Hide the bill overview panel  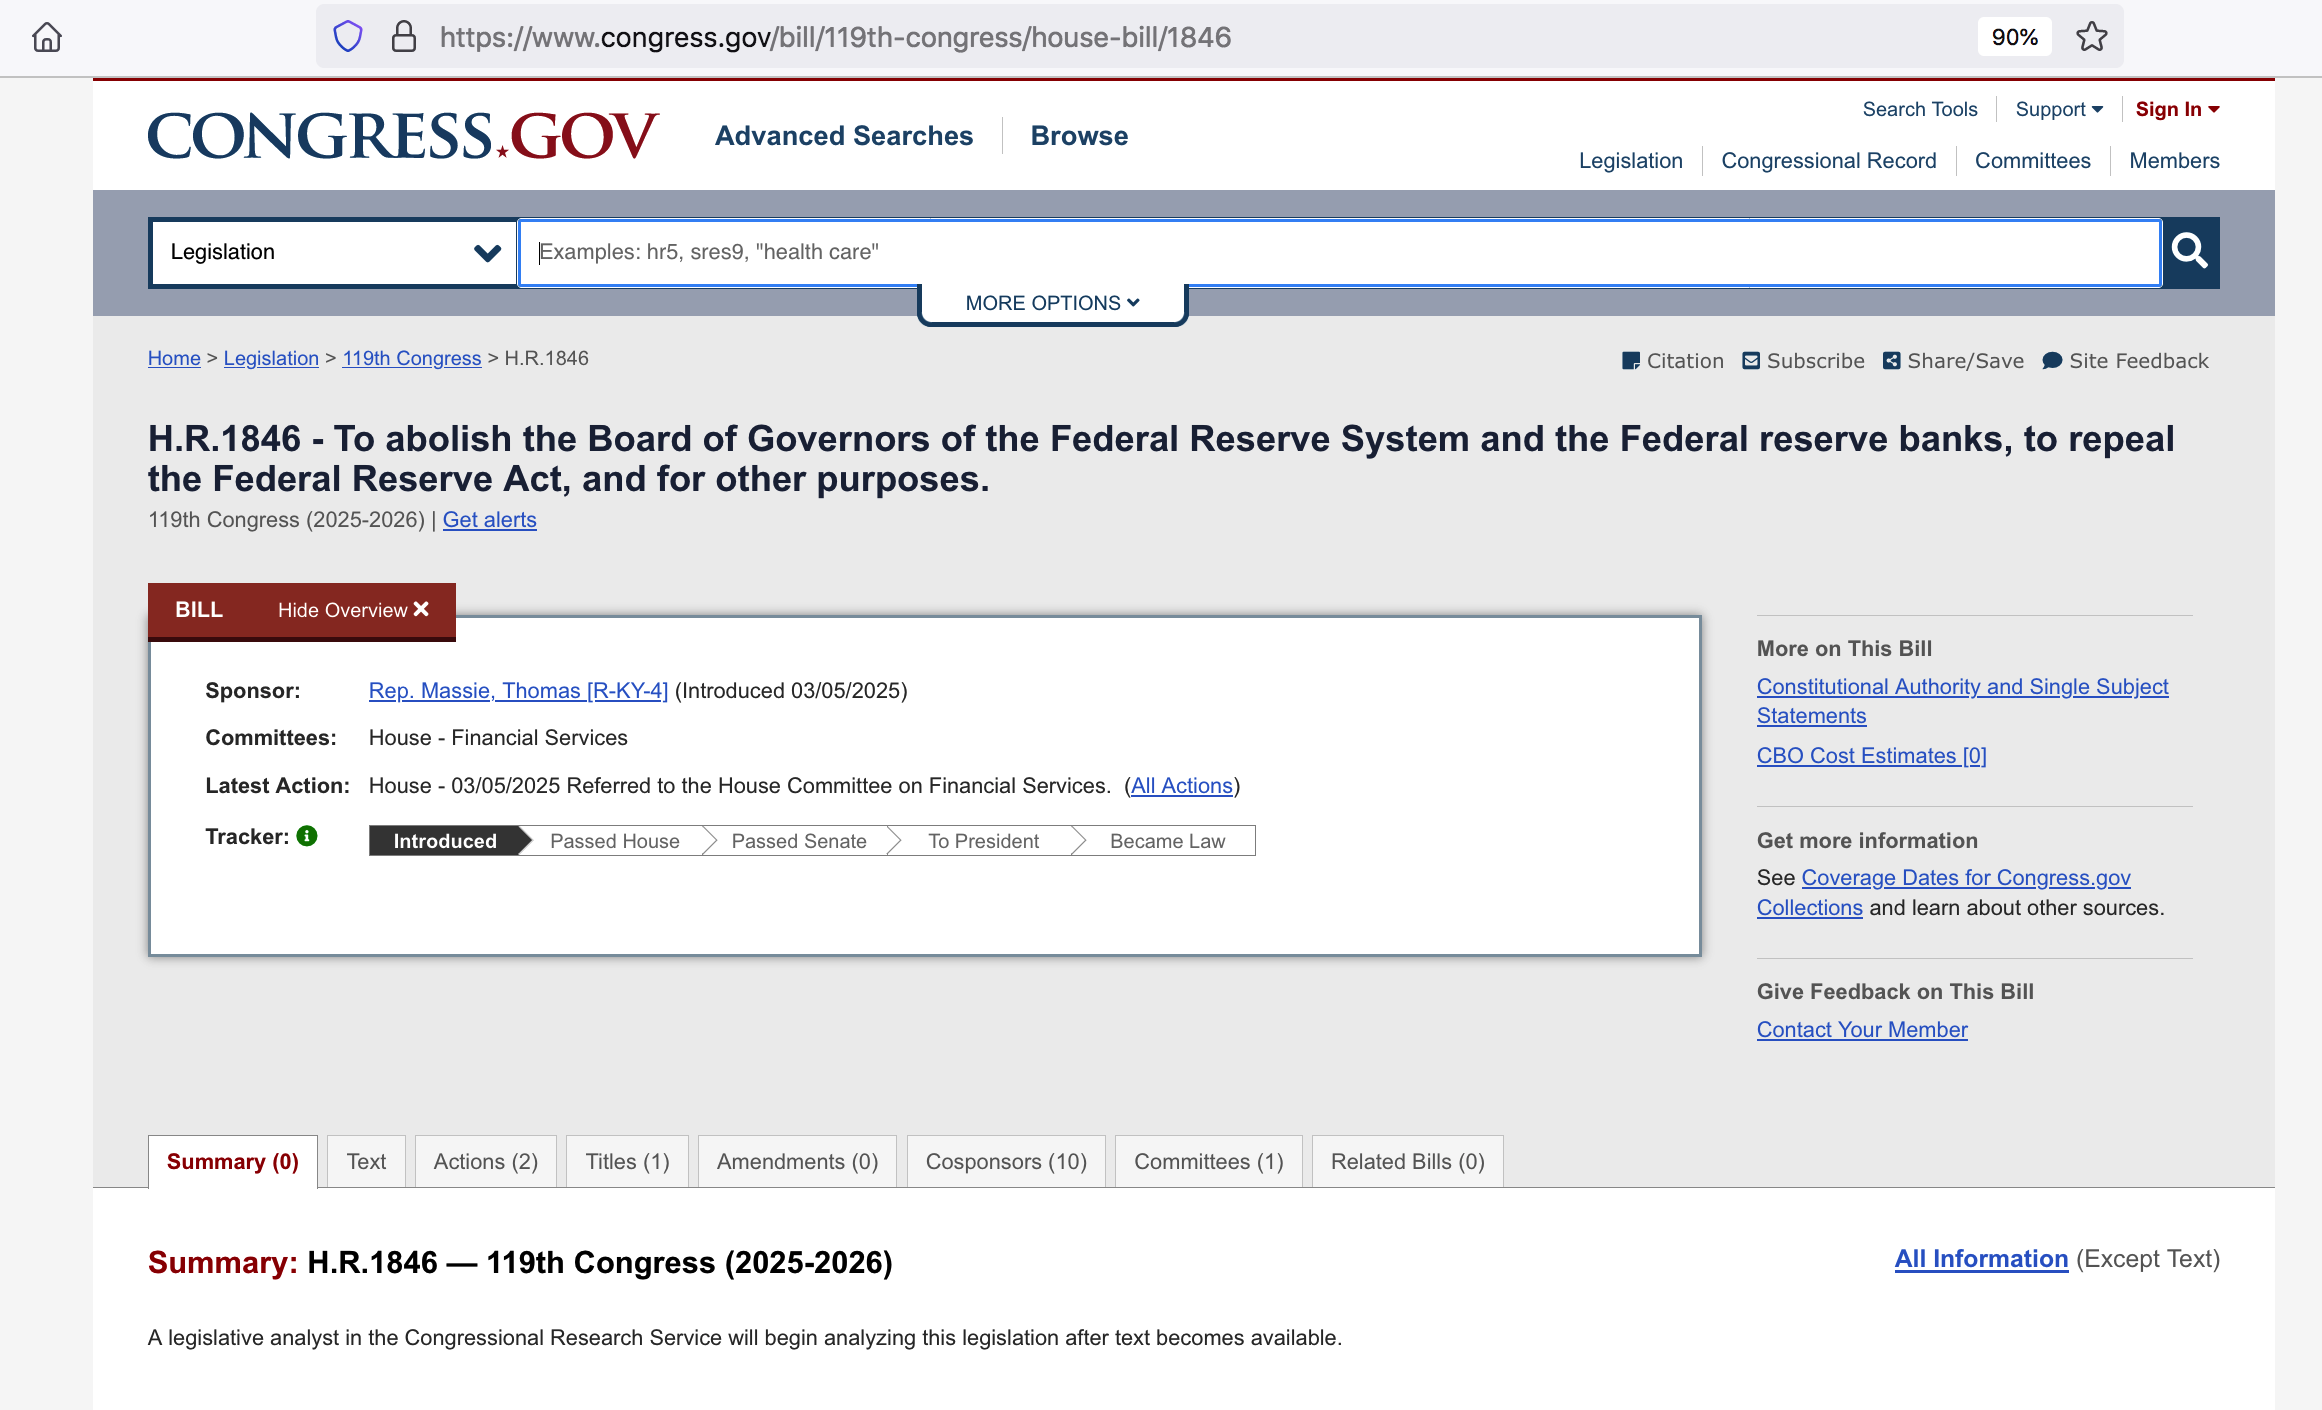tap(353, 610)
